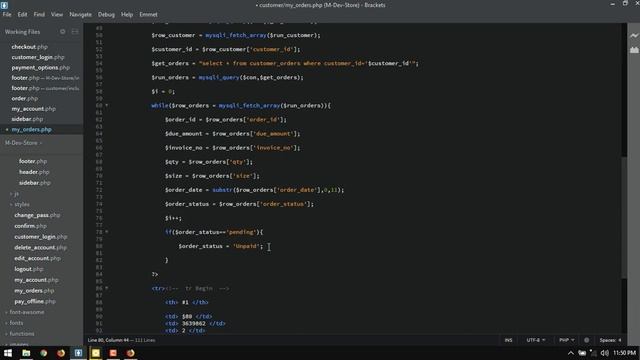This screenshot has height=360, width=640.
Task: Open the Live Preview lightning icon
Action: pos(634,36)
